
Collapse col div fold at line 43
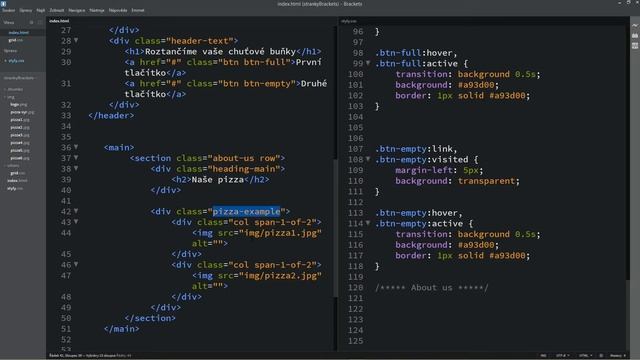(76, 222)
